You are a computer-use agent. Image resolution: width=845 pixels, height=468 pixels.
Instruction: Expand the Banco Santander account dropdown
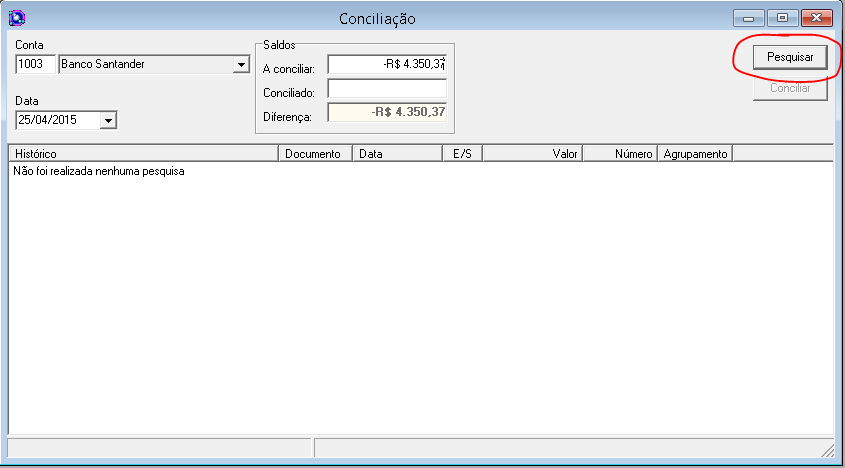tap(240, 66)
